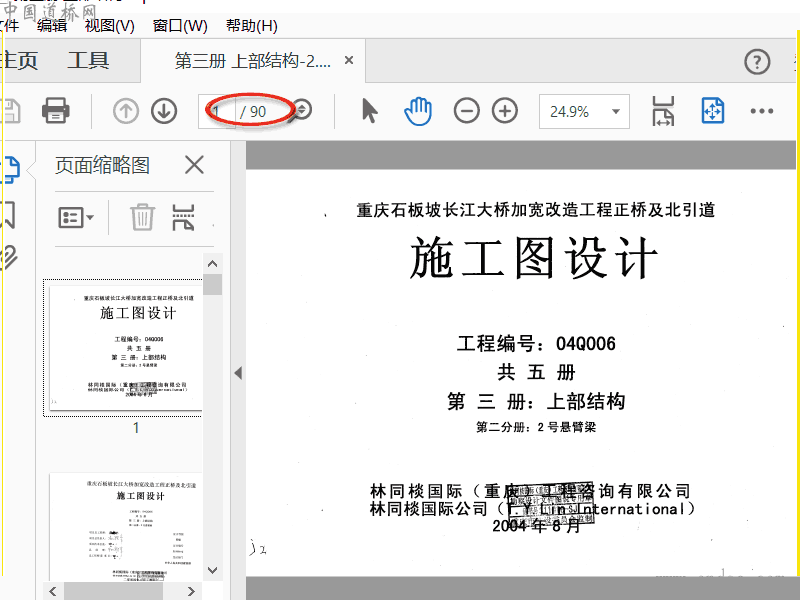Click the print icon in toolbar
This screenshot has height=600, width=800.
(x=56, y=111)
